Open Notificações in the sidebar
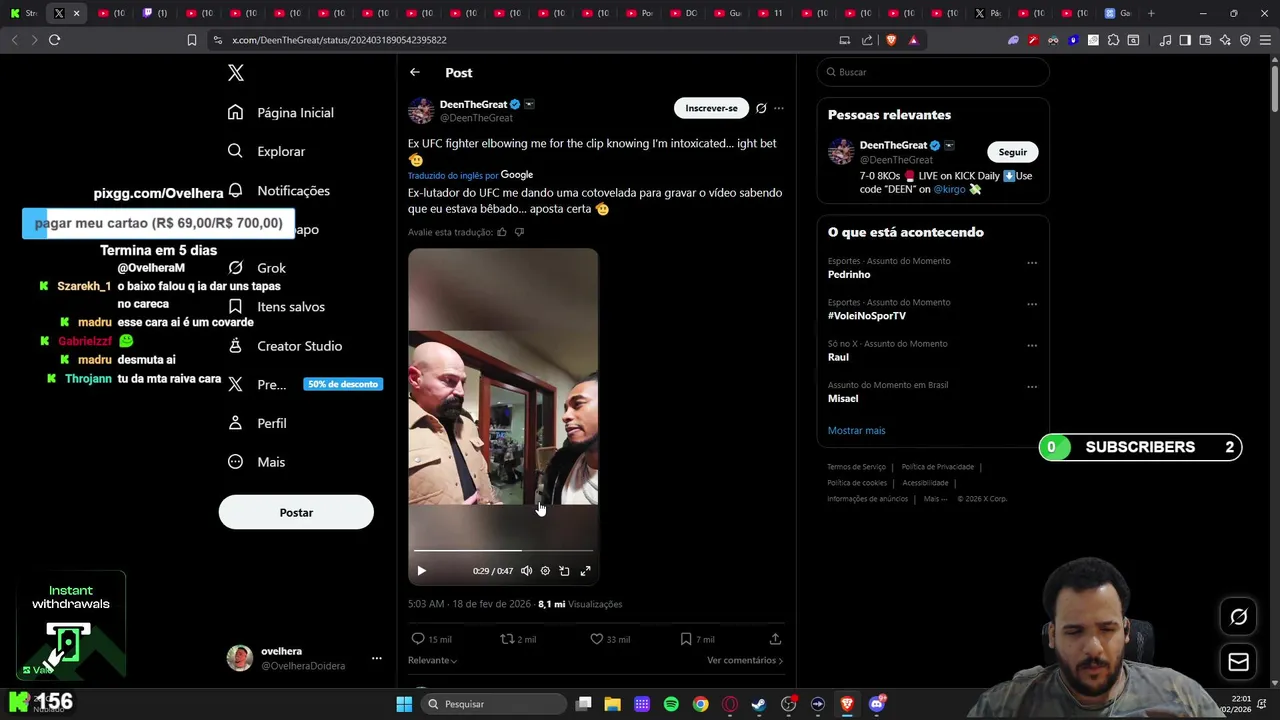The image size is (1280, 720). (x=279, y=190)
